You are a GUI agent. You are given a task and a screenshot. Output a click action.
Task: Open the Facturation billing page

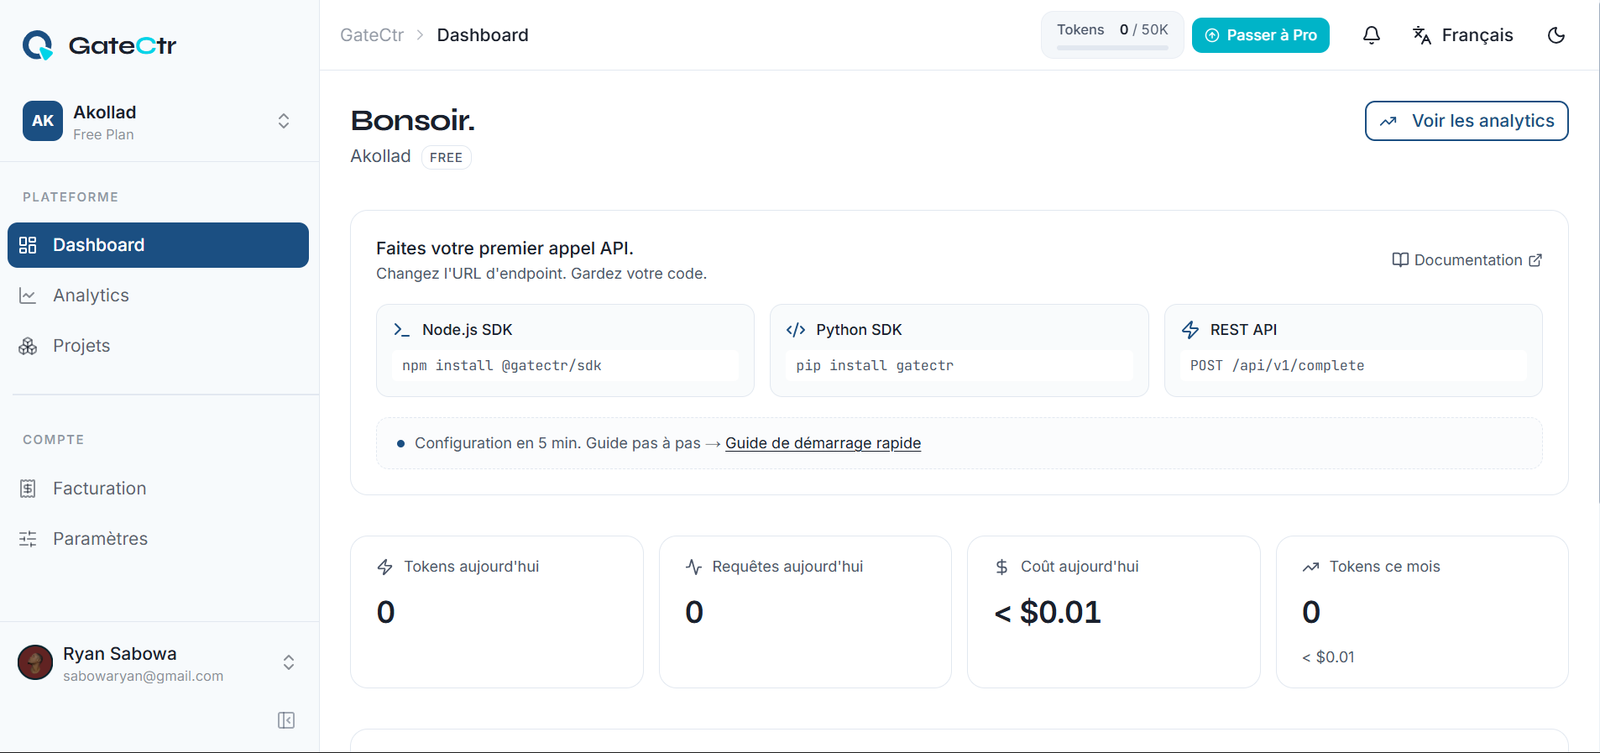click(100, 489)
